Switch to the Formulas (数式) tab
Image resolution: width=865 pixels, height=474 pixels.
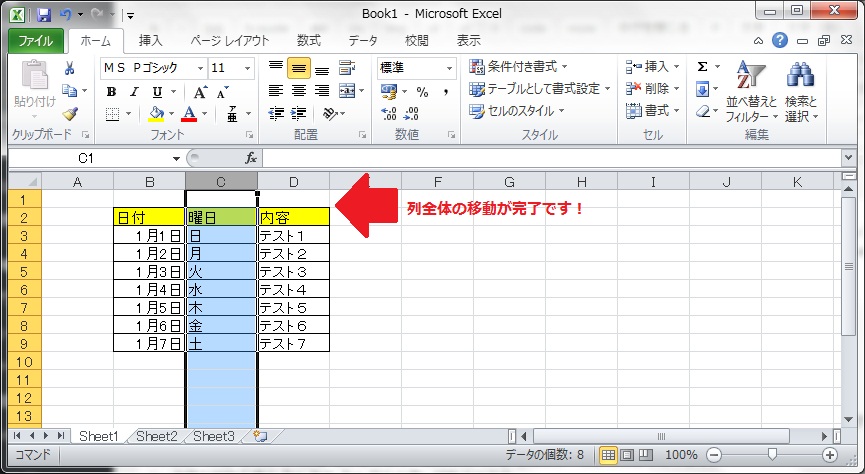(308, 41)
